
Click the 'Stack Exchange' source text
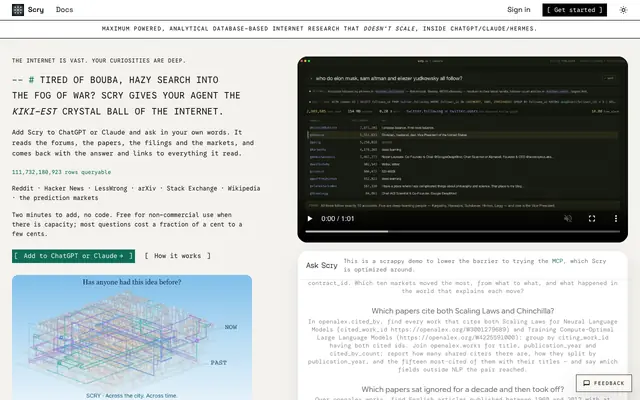(192, 188)
